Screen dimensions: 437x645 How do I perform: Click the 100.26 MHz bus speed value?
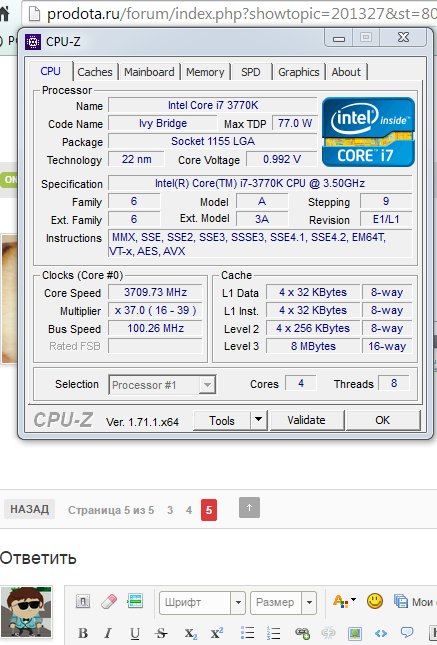pyautogui.click(x=156, y=328)
